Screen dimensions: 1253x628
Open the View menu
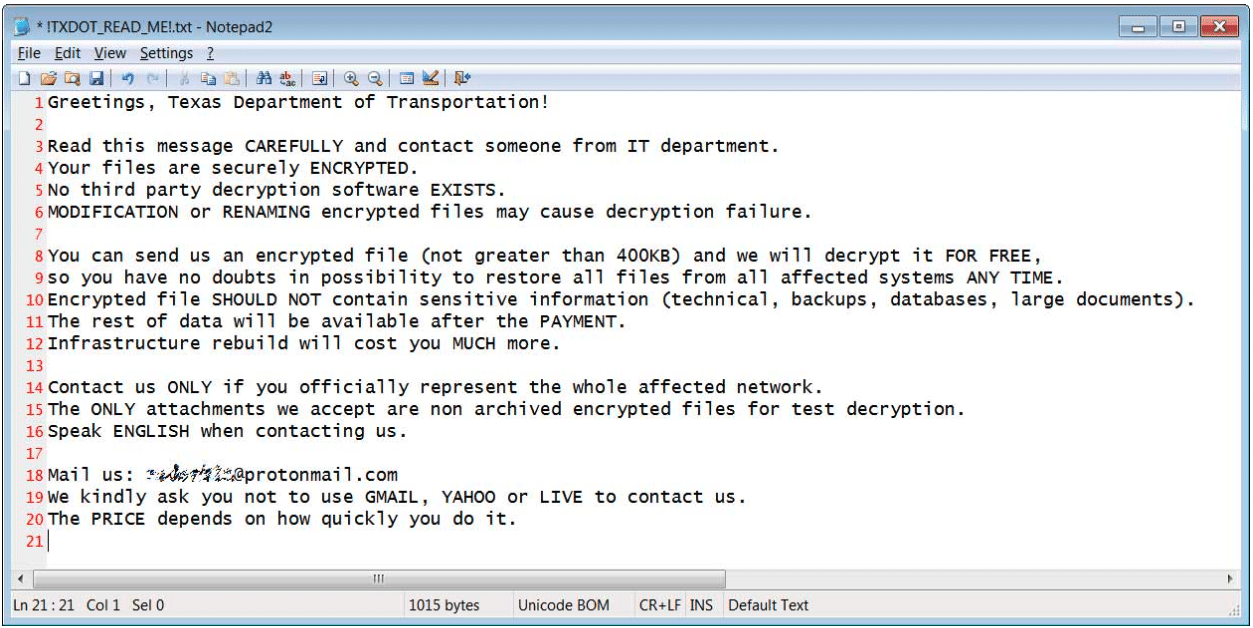tap(110, 53)
